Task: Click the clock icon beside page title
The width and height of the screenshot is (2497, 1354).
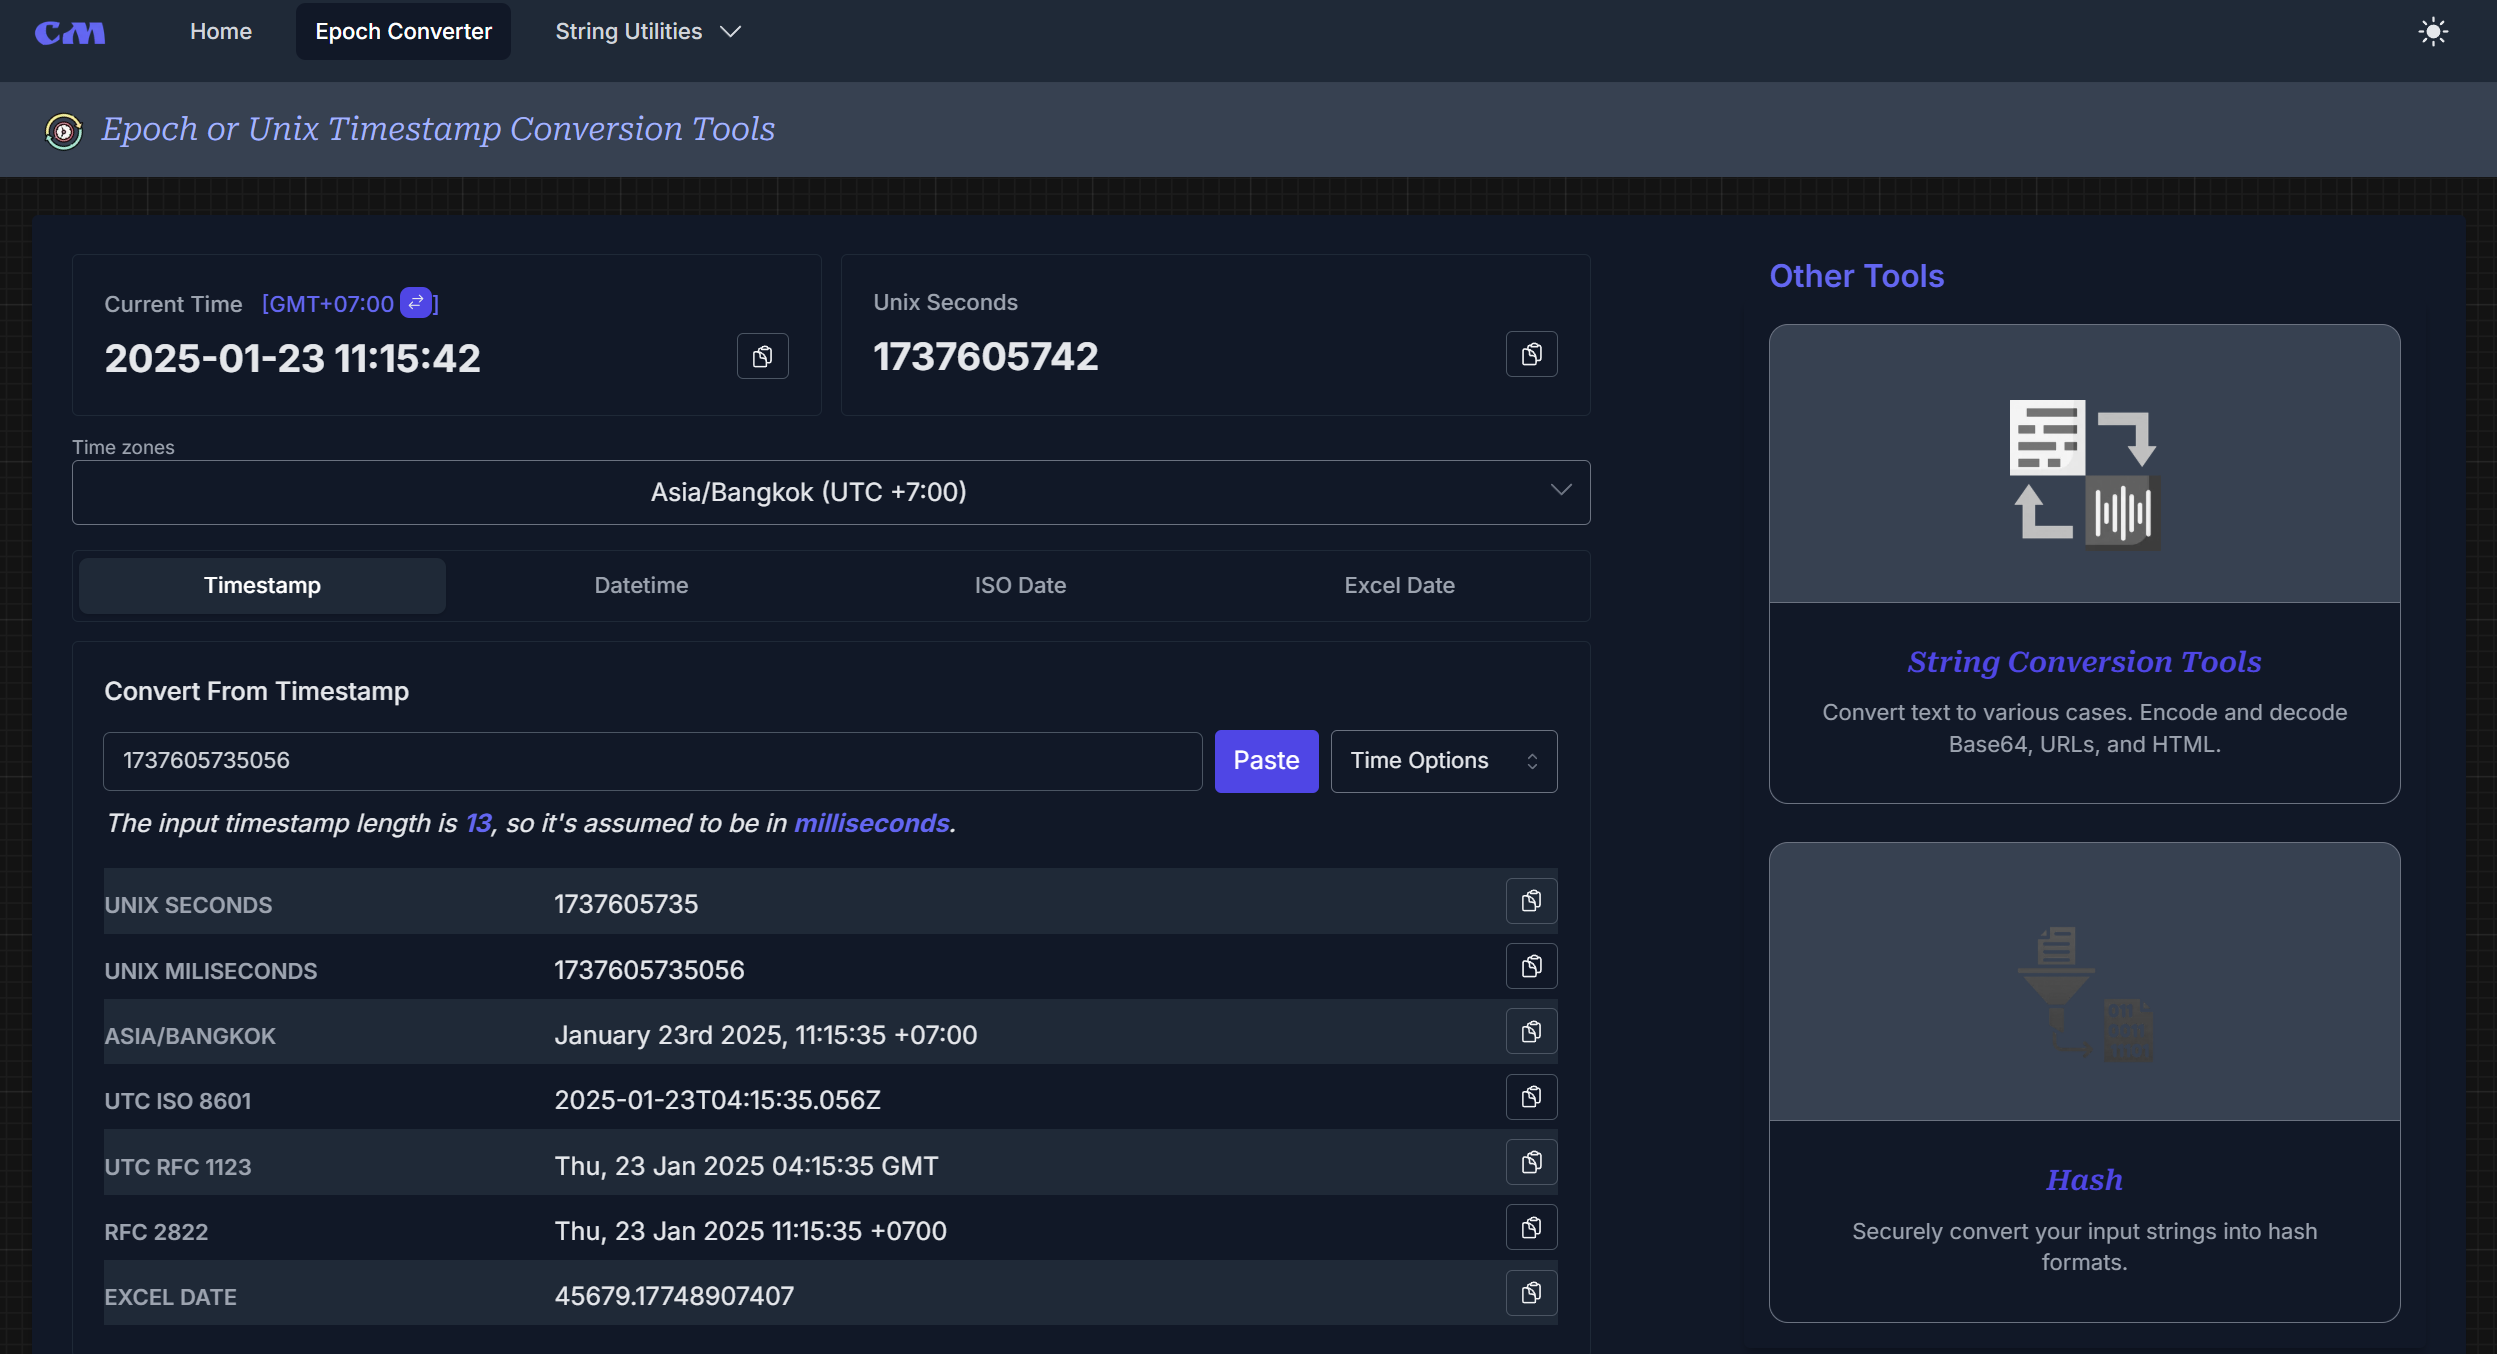Action: point(64,131)
